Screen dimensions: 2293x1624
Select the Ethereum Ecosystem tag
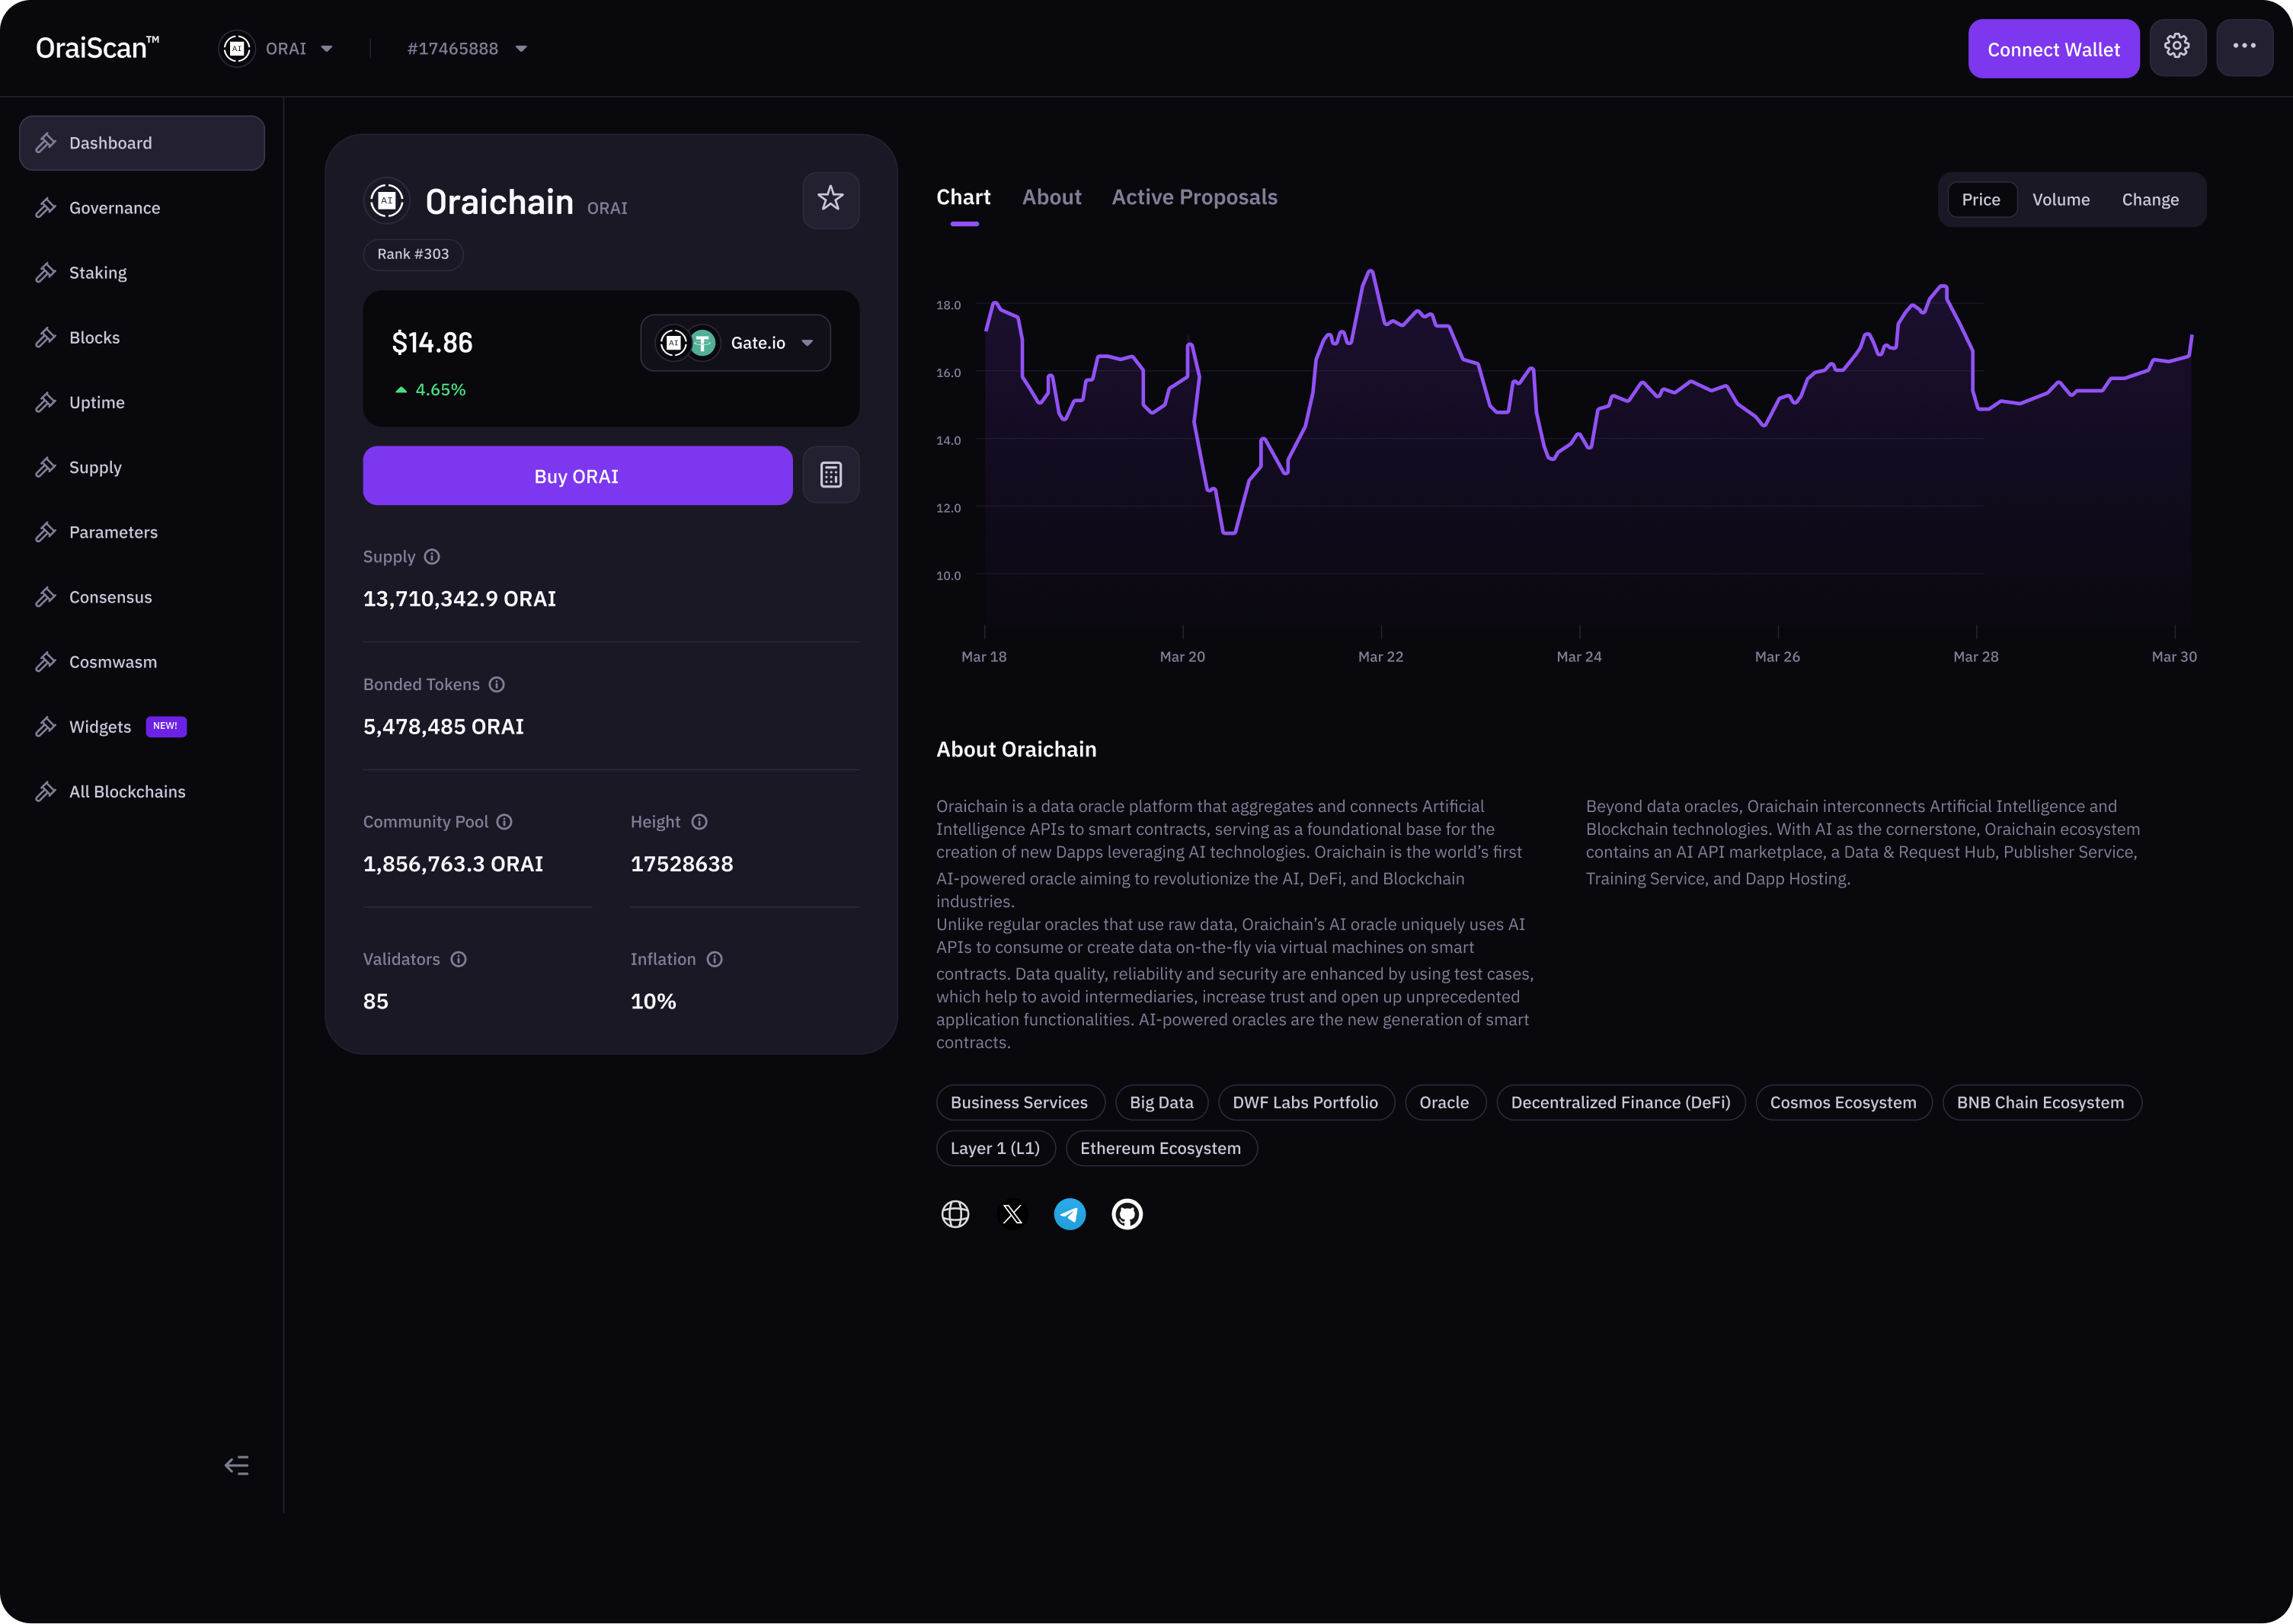point(1160,1148)
